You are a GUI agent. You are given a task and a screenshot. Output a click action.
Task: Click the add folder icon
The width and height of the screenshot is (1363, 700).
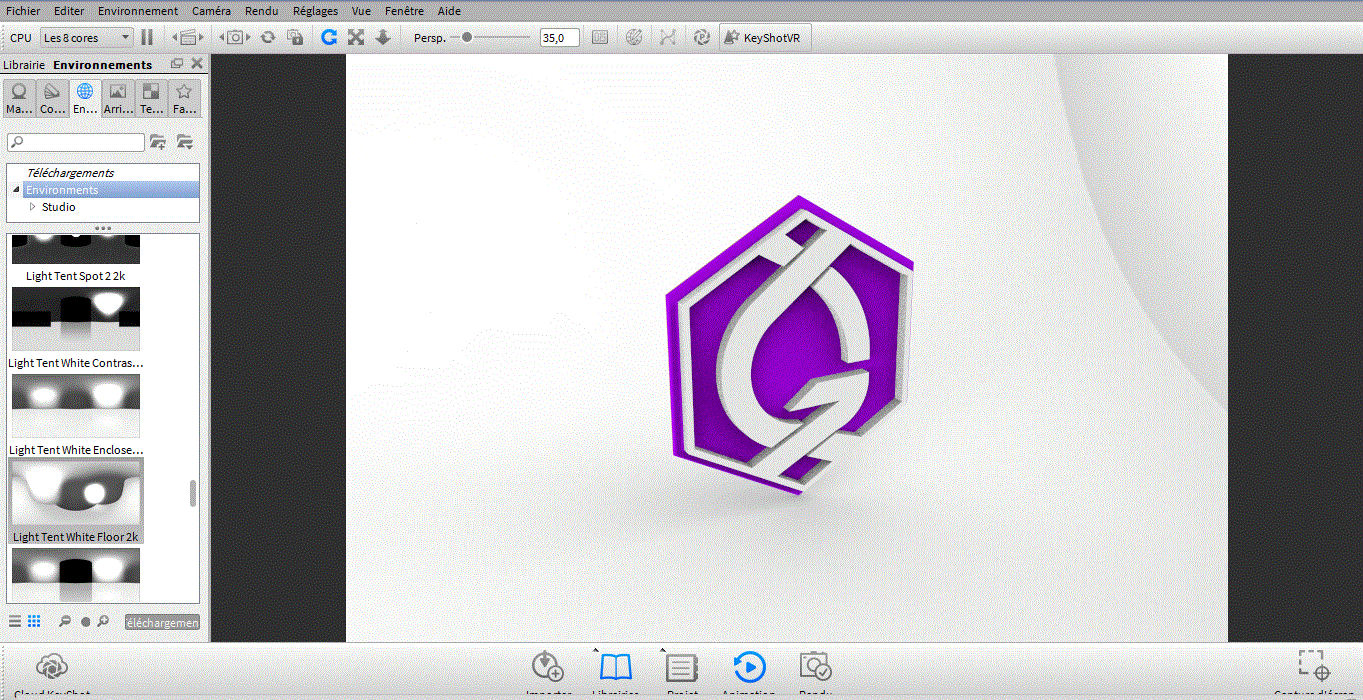[x=158, y=142]
